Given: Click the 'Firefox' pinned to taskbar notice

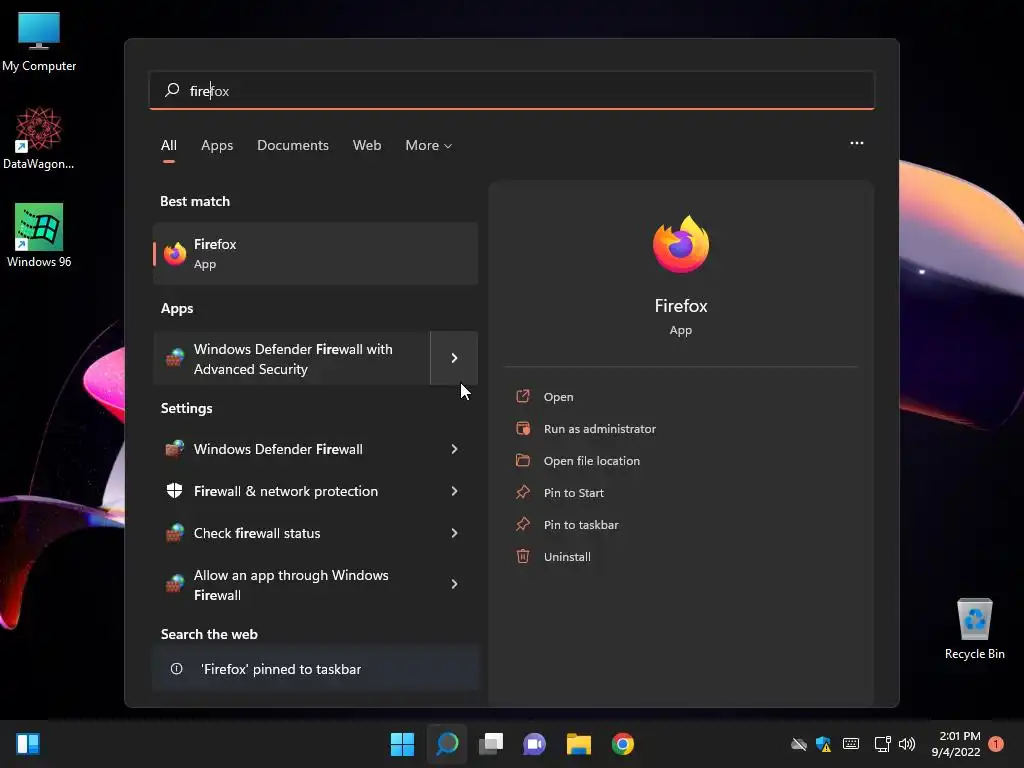Looking at the screenshot, I should click(x=315, y=669).
